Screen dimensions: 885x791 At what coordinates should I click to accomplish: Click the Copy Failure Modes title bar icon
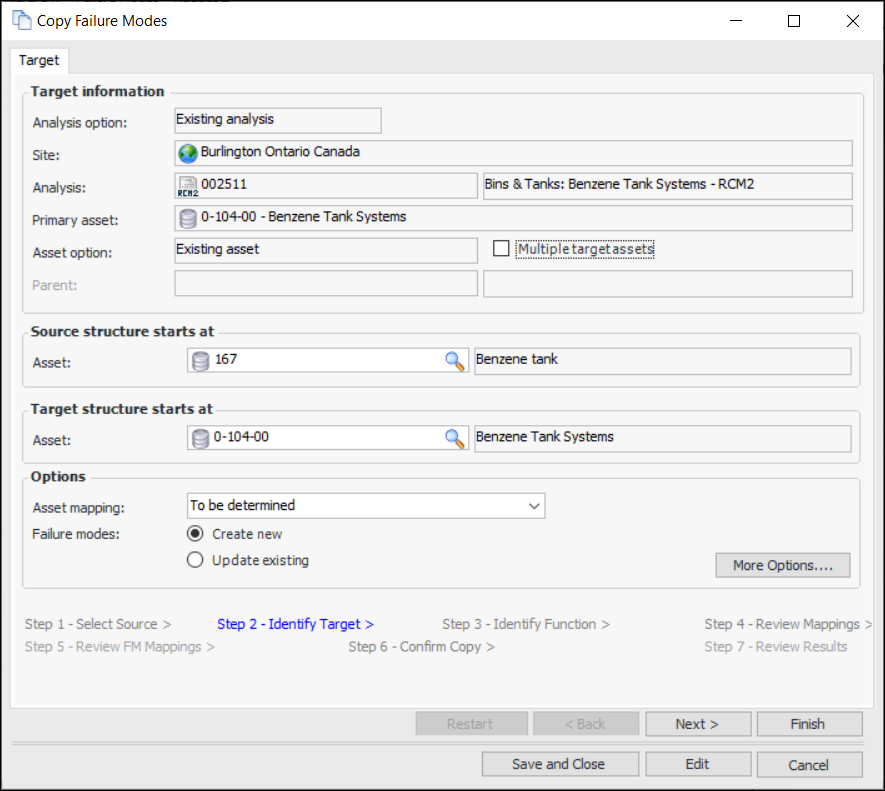point(21,21)
